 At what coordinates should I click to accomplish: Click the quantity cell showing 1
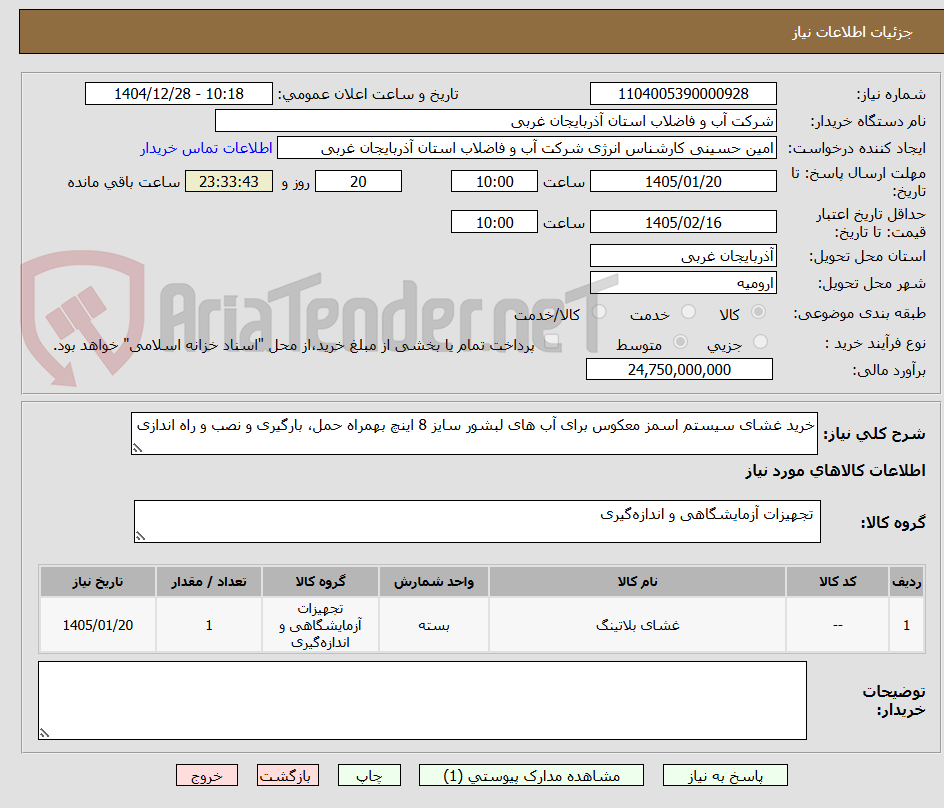(209, 625)
